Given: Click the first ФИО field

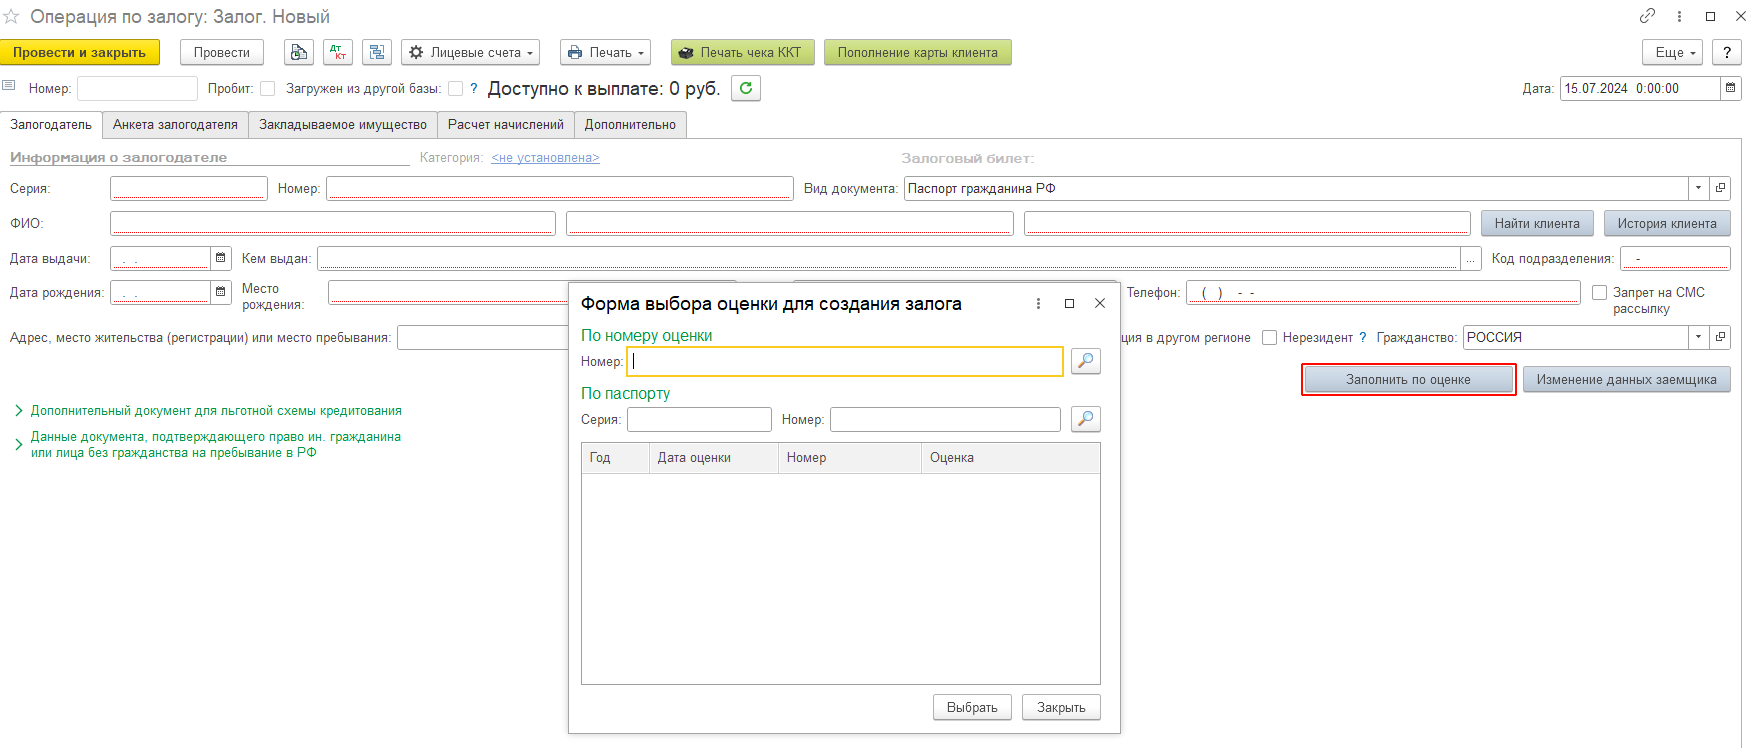Looking at the screenshot, I should tap(333, 223).
